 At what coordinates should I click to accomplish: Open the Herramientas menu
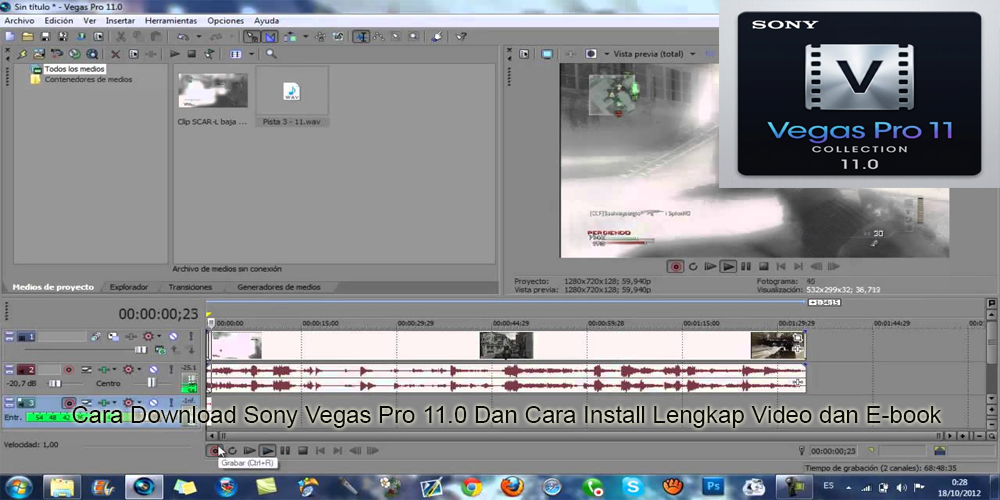pos(171,20)
